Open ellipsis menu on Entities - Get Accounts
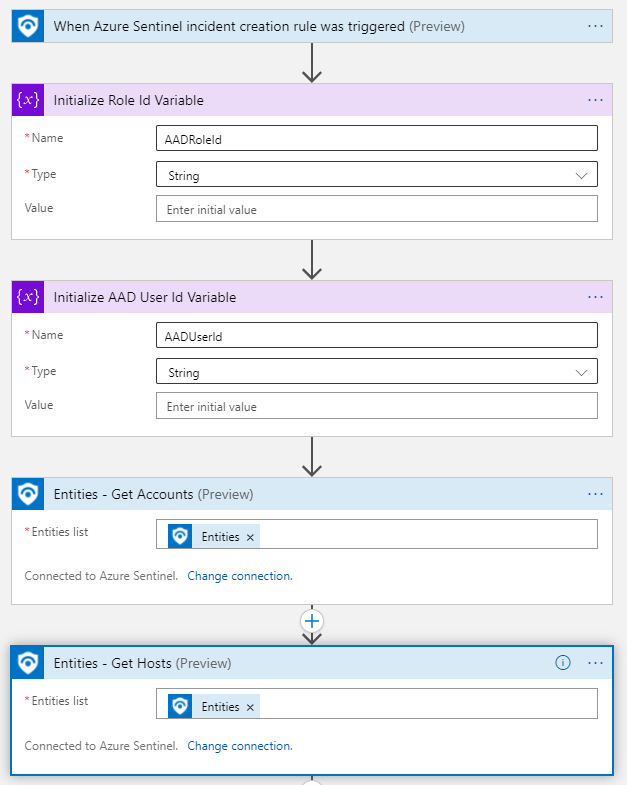Viewport: 627px width, 785px height. point(596,494)
